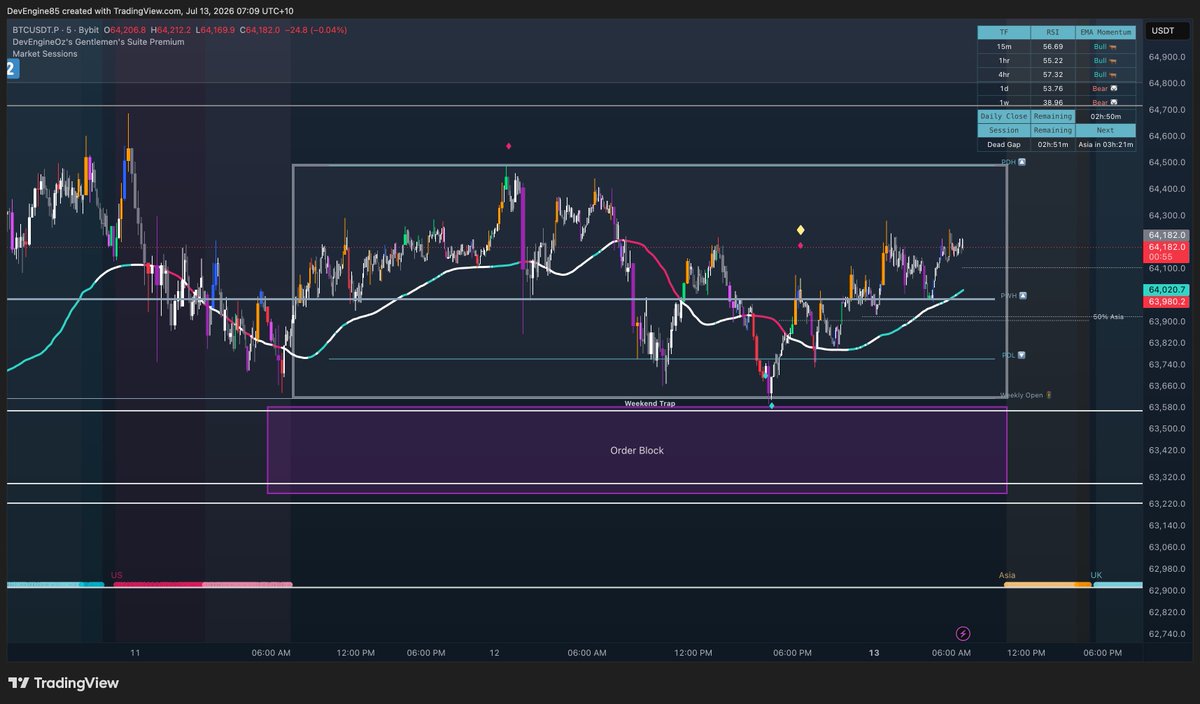The width and height of the screenshot is (1200, 704).
Task: Click the 53.76 RSI value
Action: click(1052, 88)
